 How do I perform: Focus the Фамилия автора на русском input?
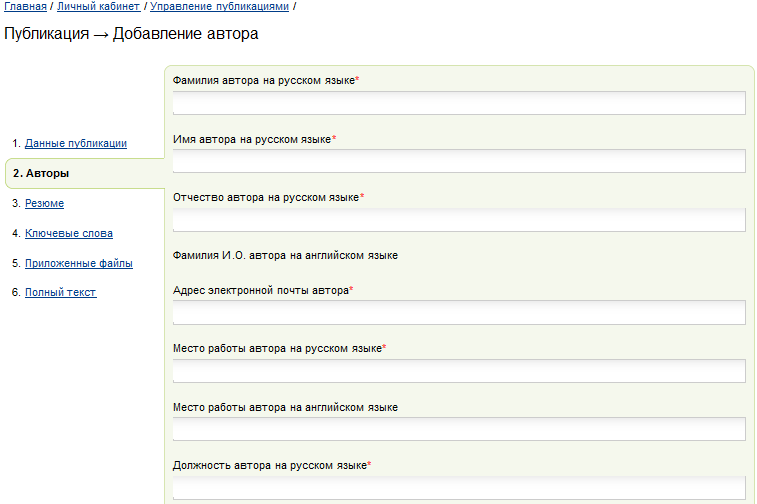pos(459,103)
